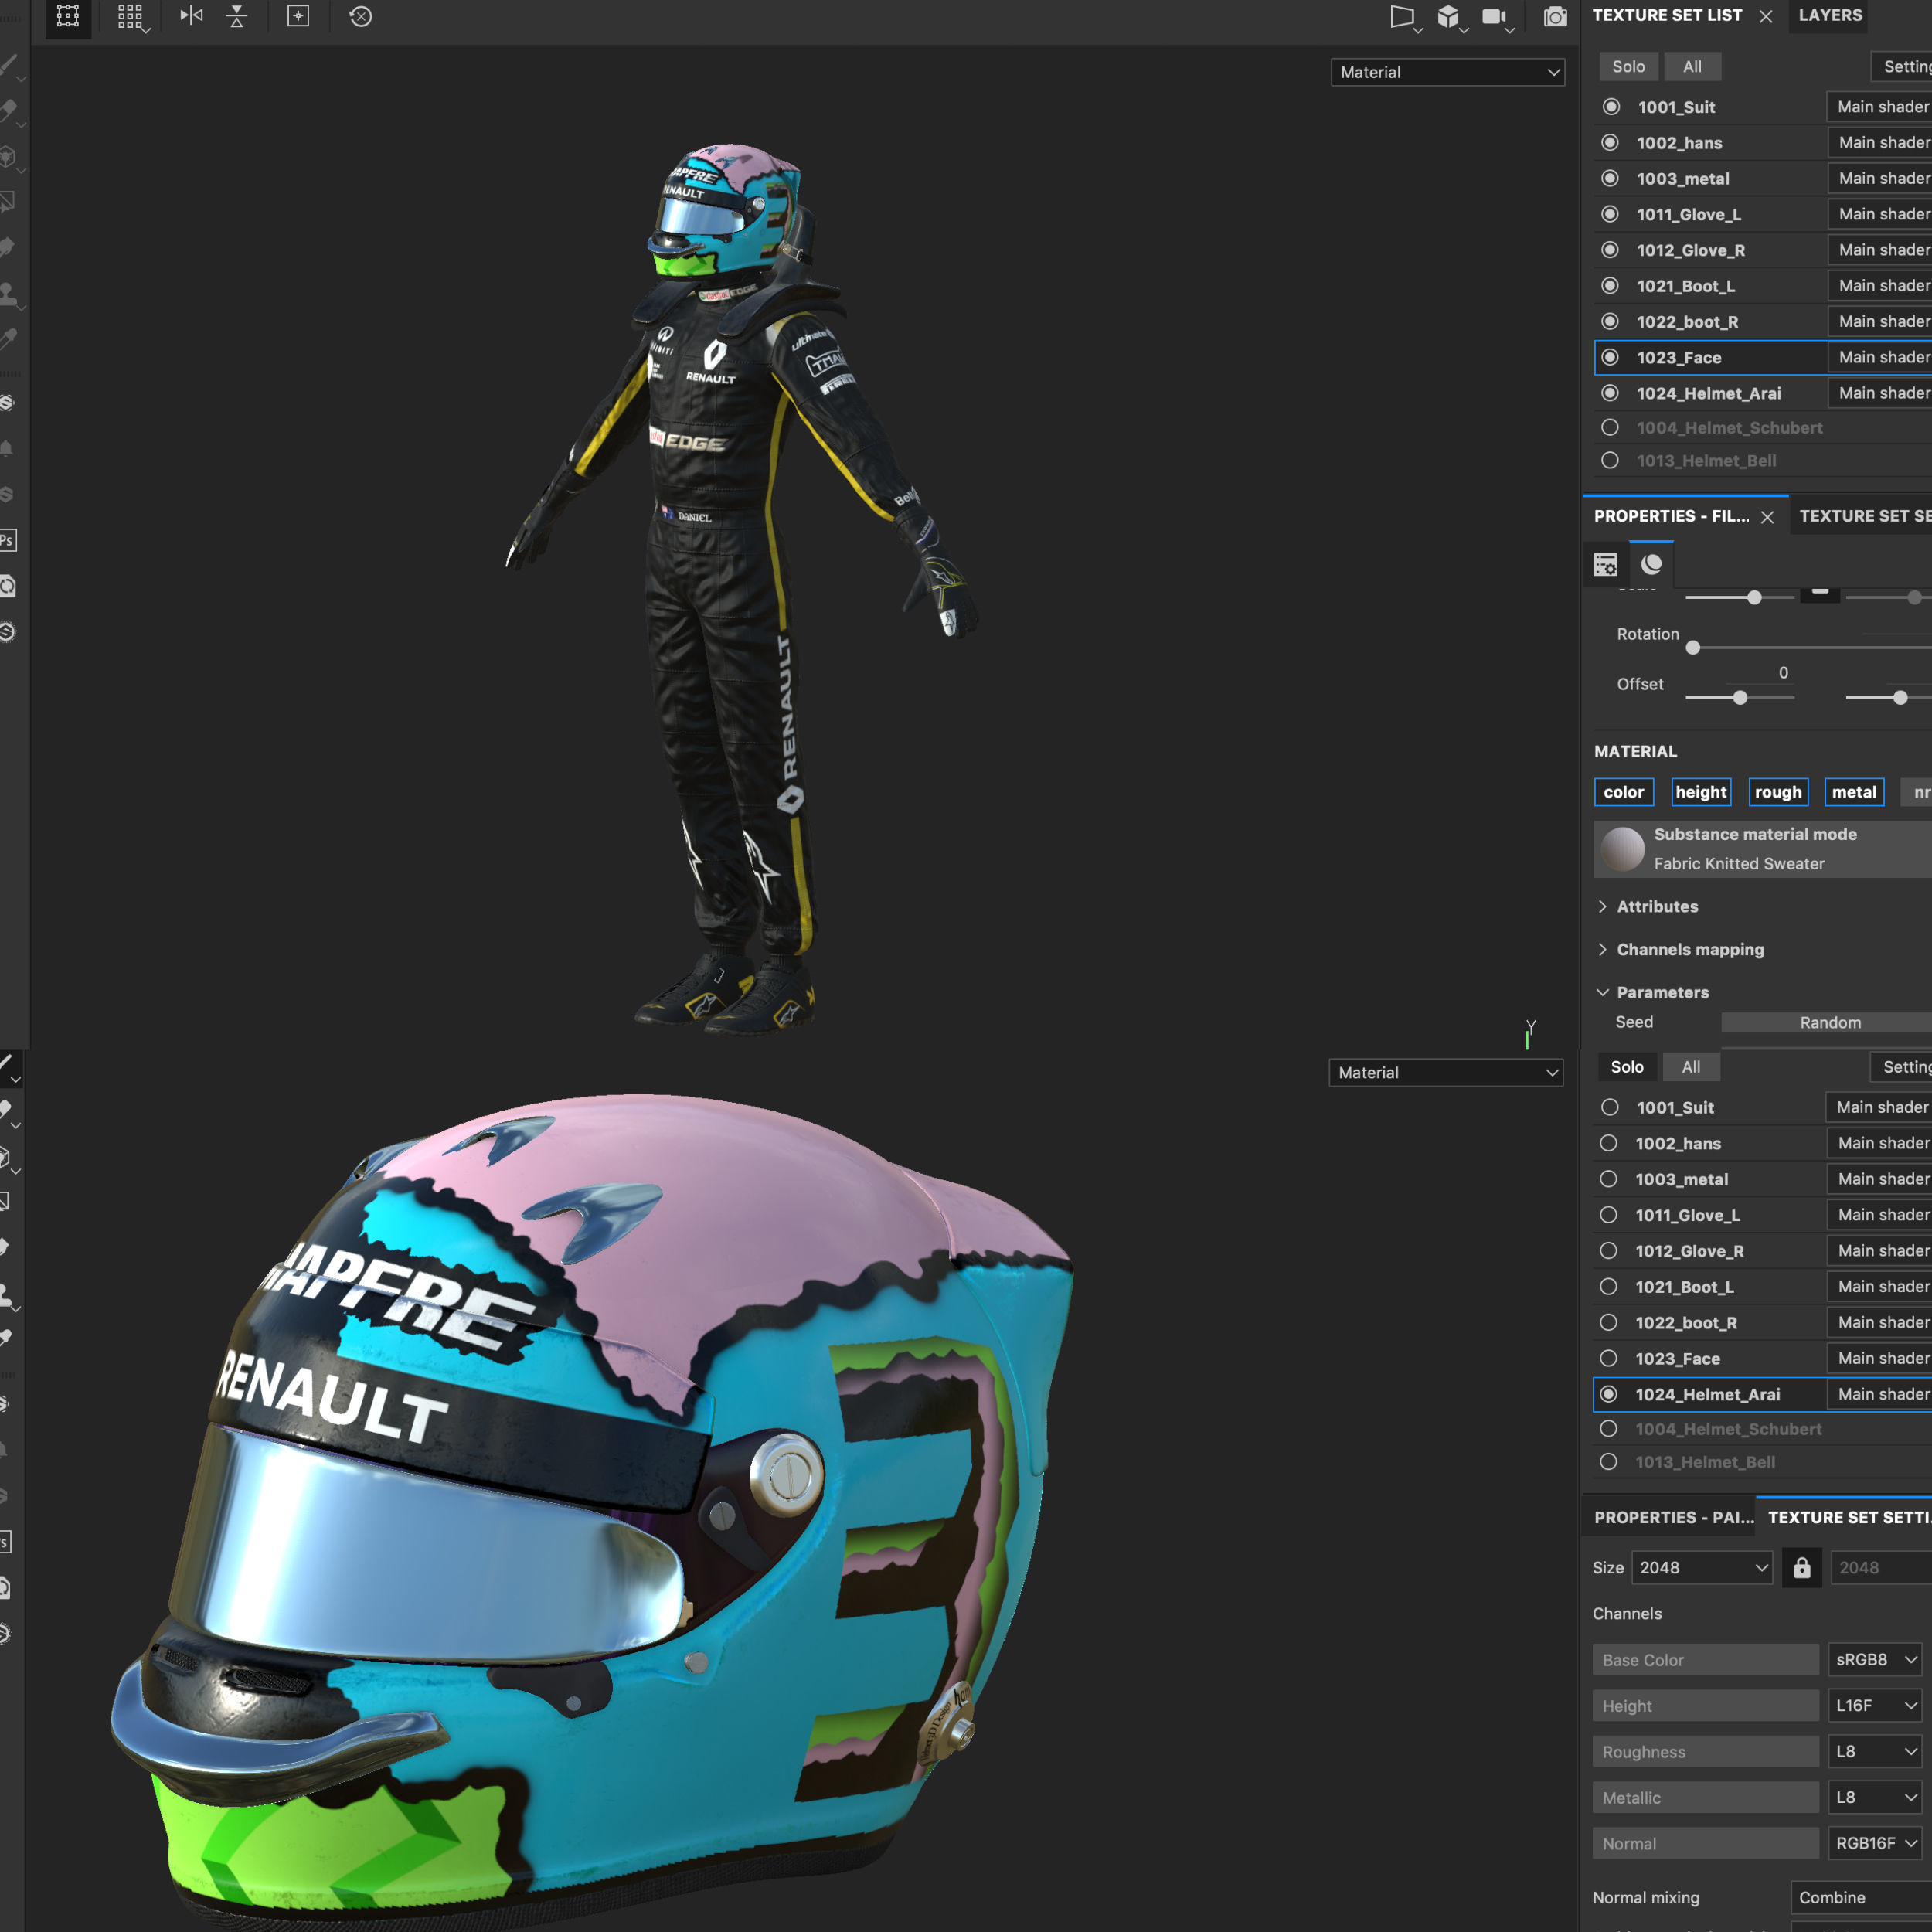Screen dimensions: 1932x1932
Task: Select the grayed-out Paint brush tool
Action: pos(8,65)
